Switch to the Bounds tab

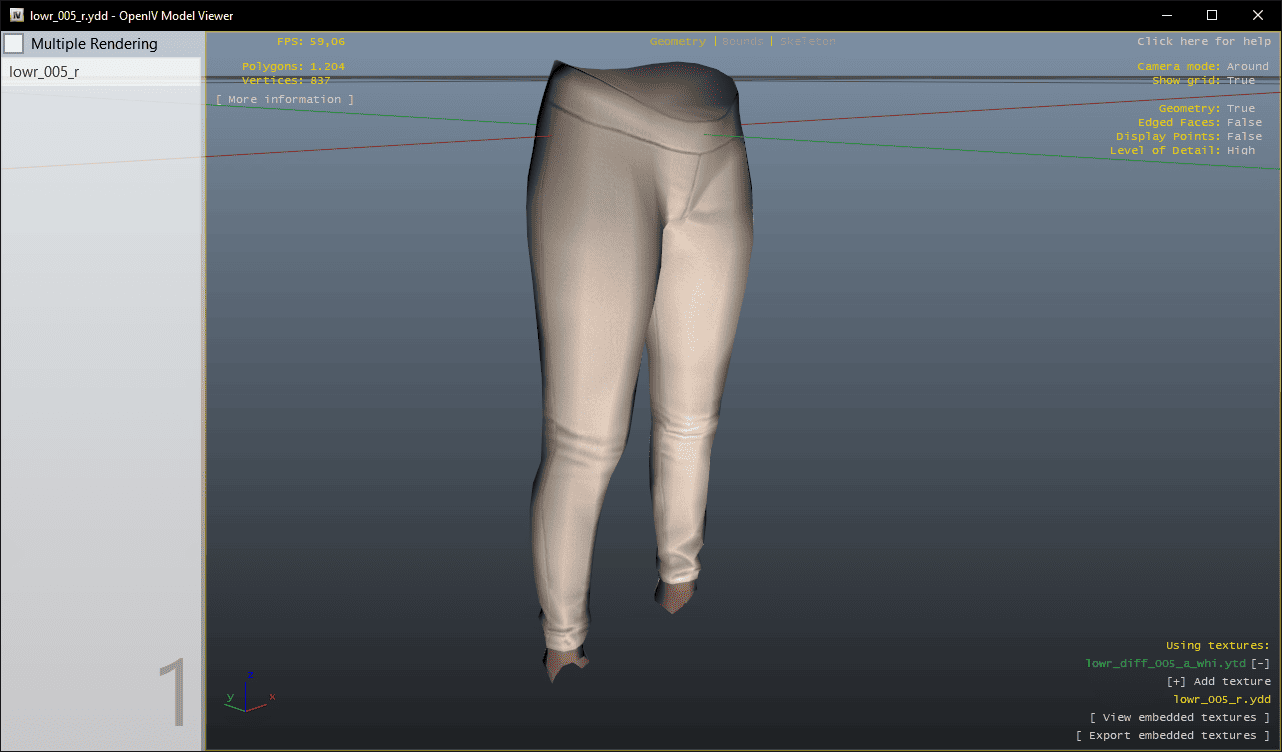(742, 42)
